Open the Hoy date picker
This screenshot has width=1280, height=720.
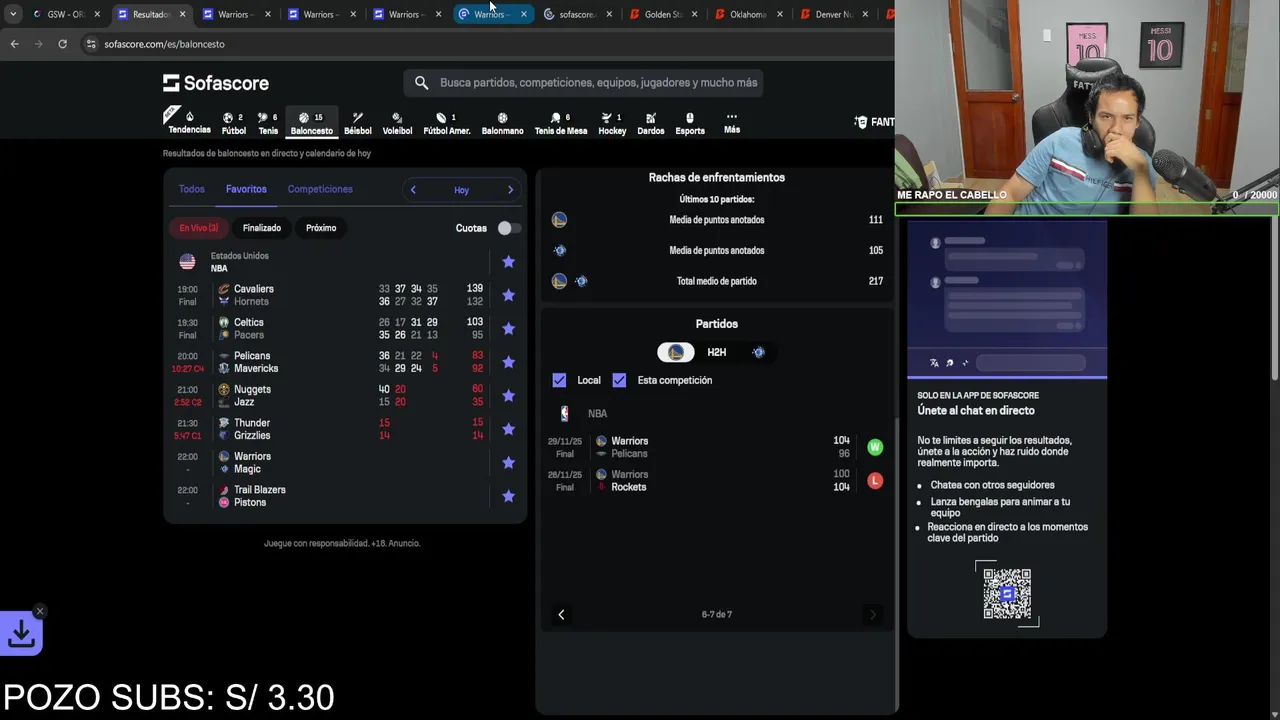(461, 190)
